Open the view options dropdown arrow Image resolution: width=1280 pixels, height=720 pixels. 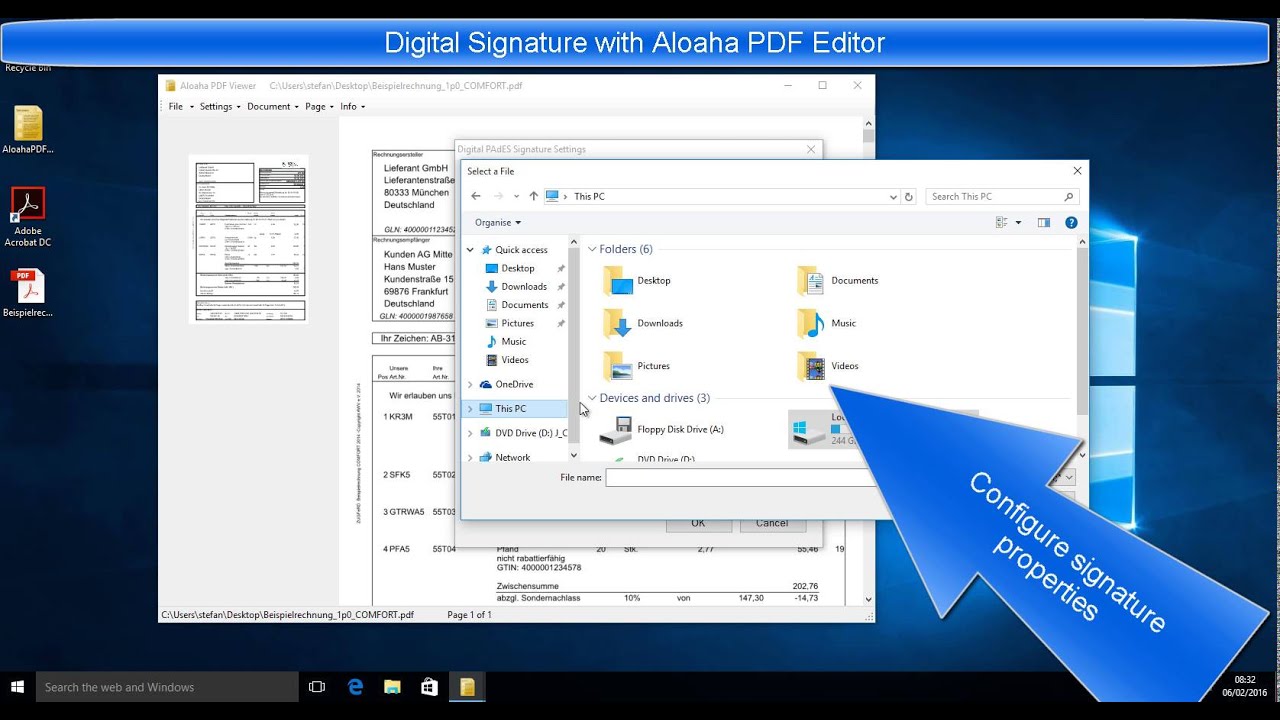point(1018,223)
